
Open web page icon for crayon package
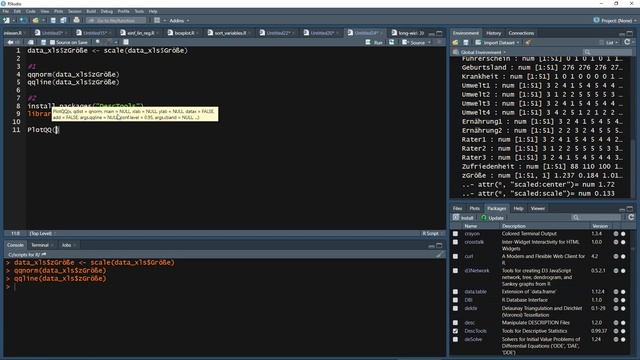616,234
